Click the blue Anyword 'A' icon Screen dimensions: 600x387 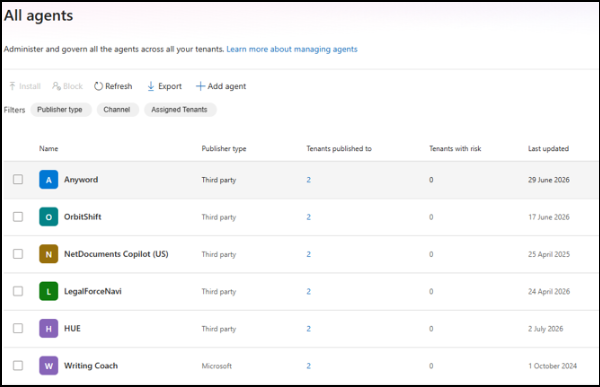tap(49, 180)
